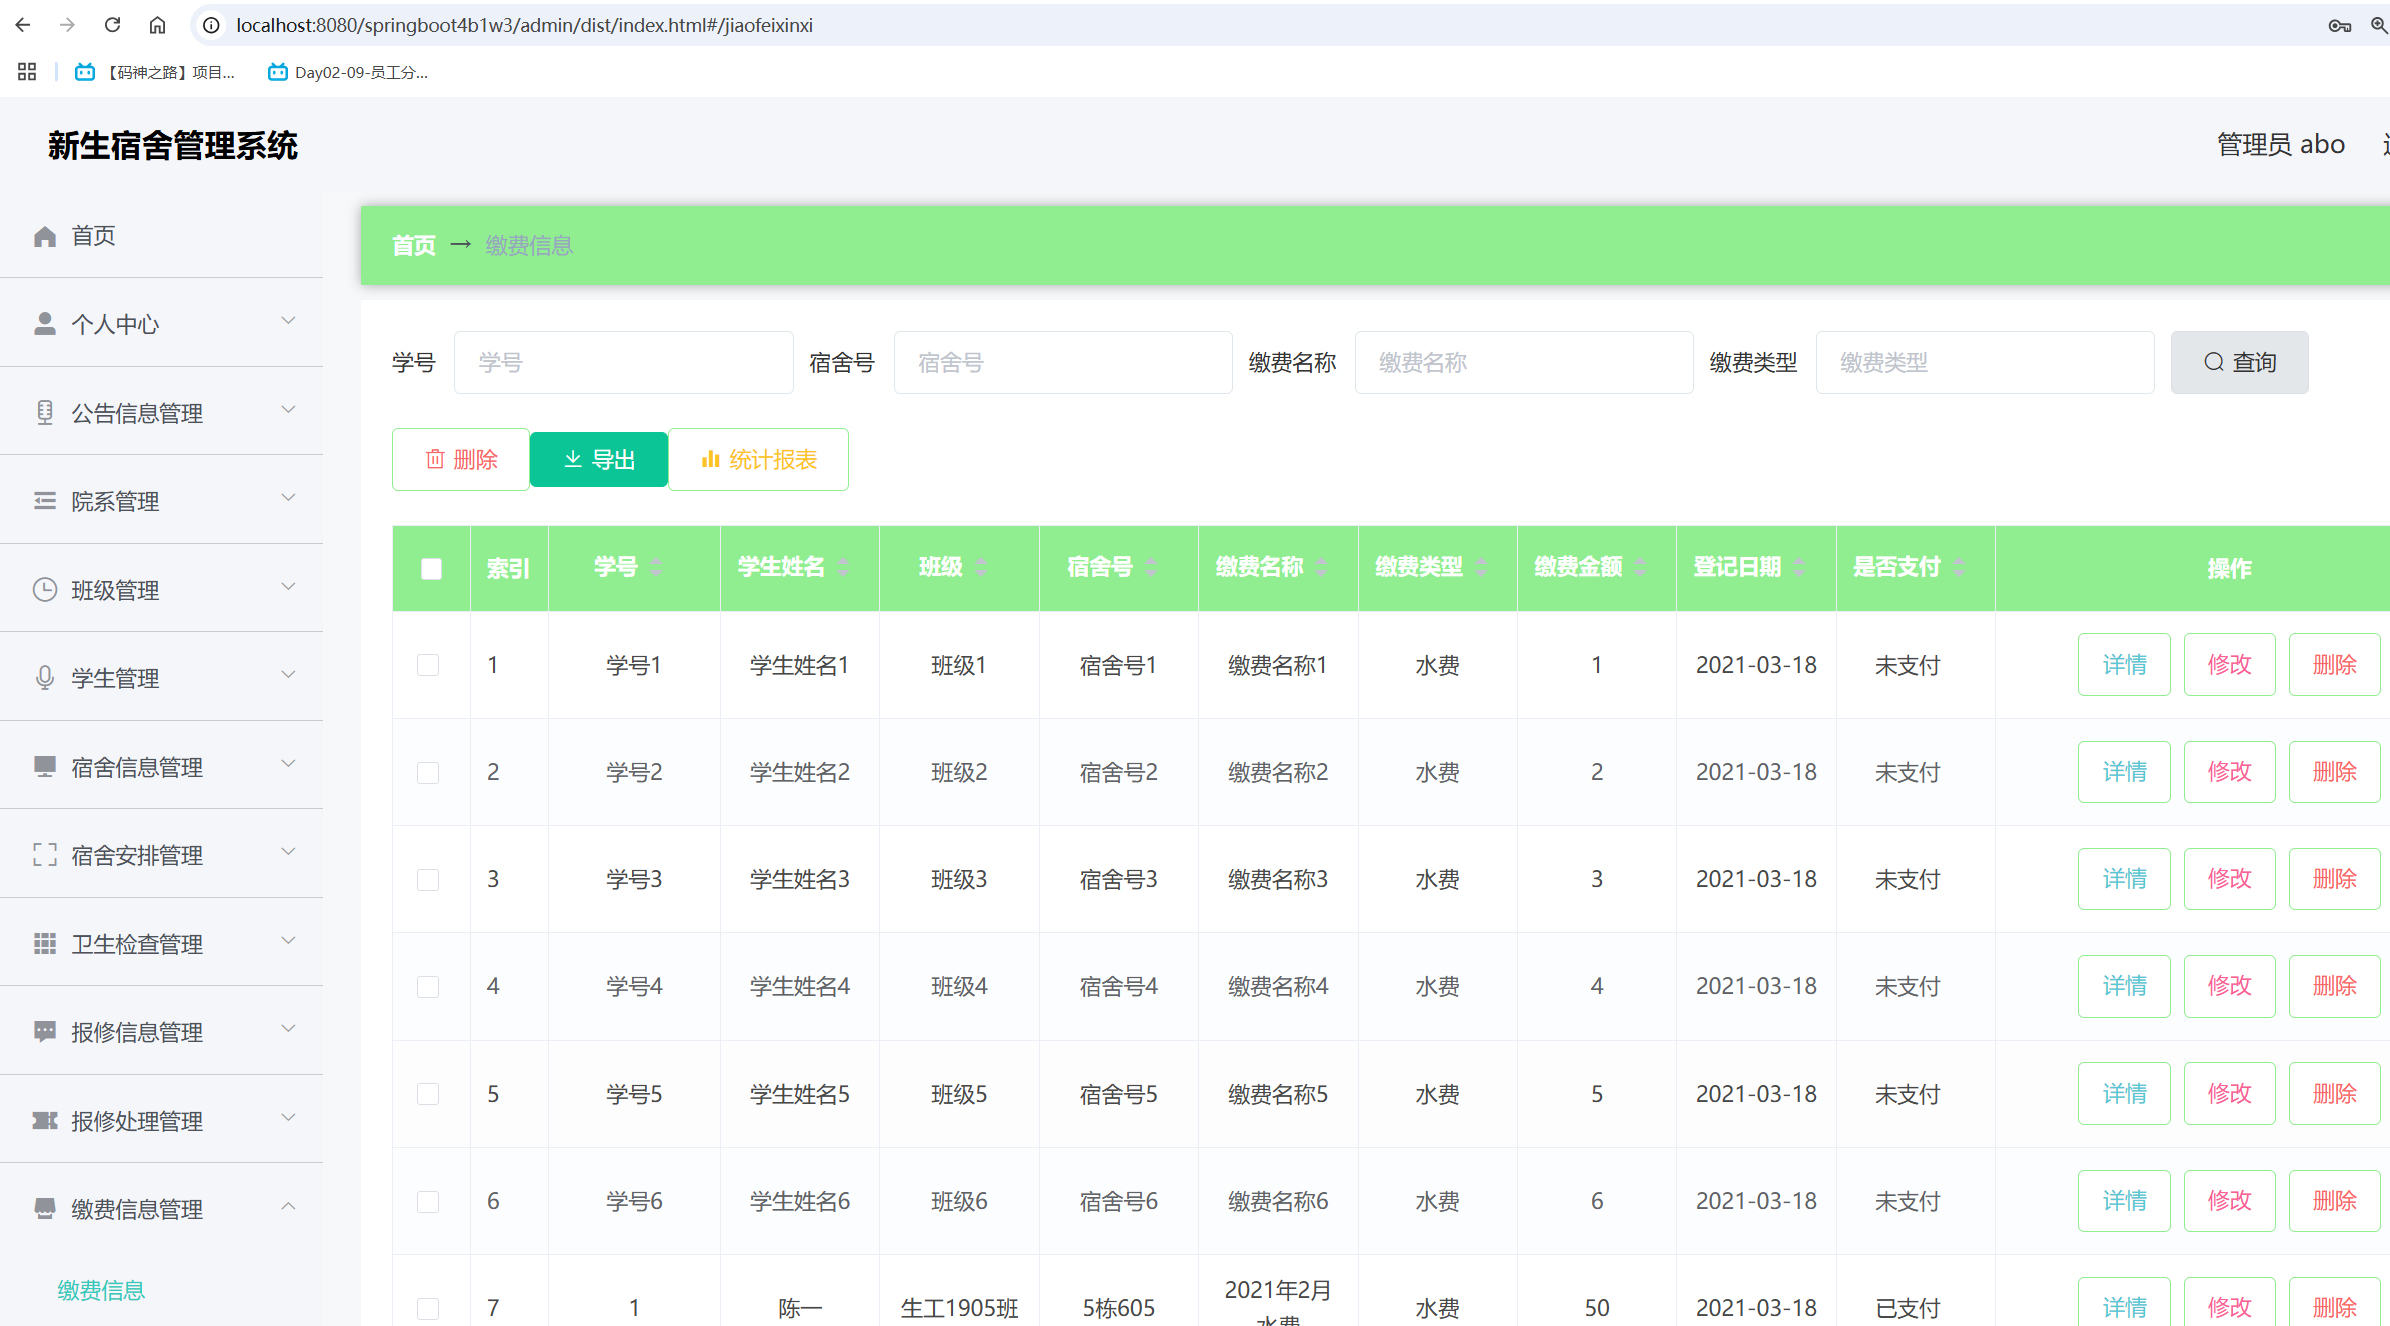Click the browser password key icon
Screen dimensions: 2390x1326
tap(2339, 25)
